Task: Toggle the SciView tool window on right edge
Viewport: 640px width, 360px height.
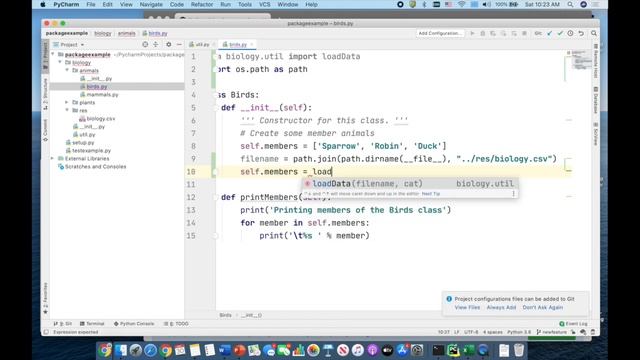Action: [596, 133]
